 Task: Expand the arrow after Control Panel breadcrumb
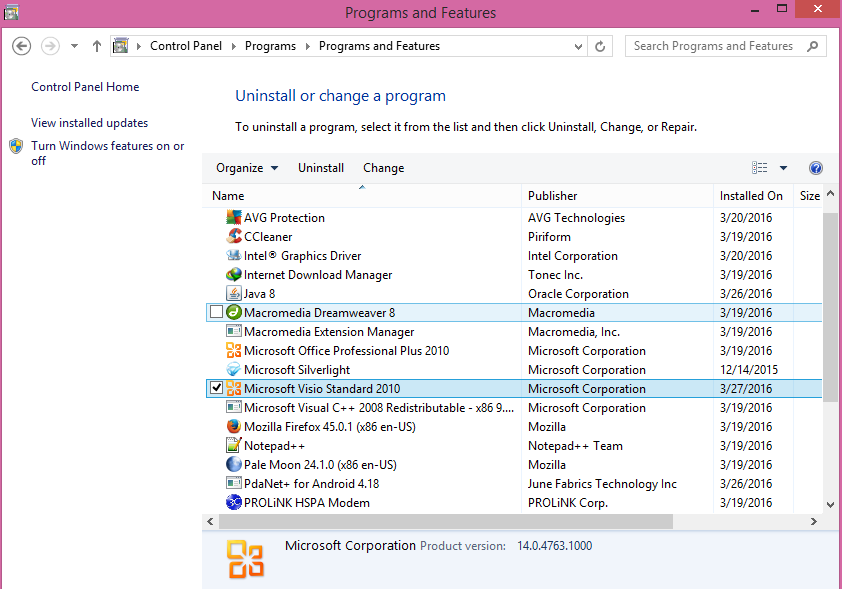pos(234,47)
